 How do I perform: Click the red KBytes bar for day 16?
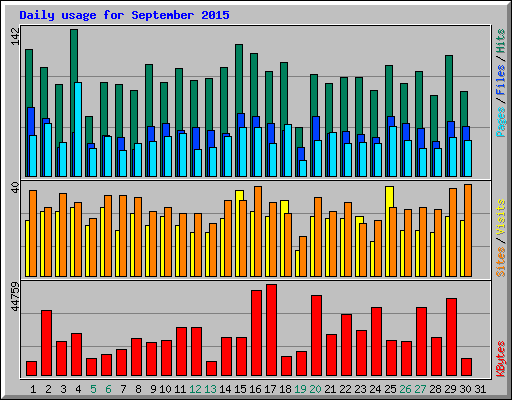[256, 333]
